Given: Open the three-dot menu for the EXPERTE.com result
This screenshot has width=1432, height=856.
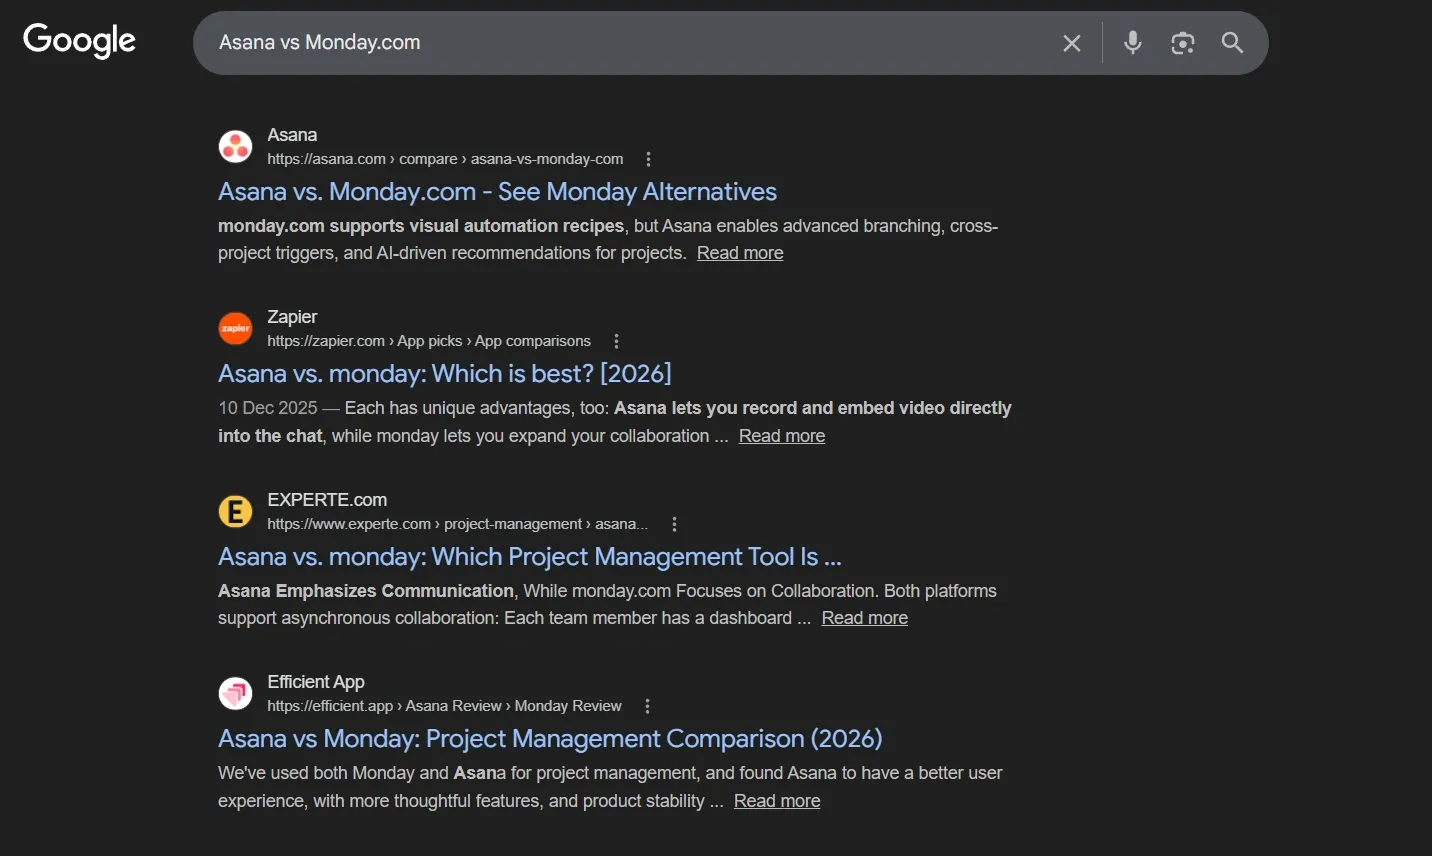Looking at the screenshot, I should 674,523.
